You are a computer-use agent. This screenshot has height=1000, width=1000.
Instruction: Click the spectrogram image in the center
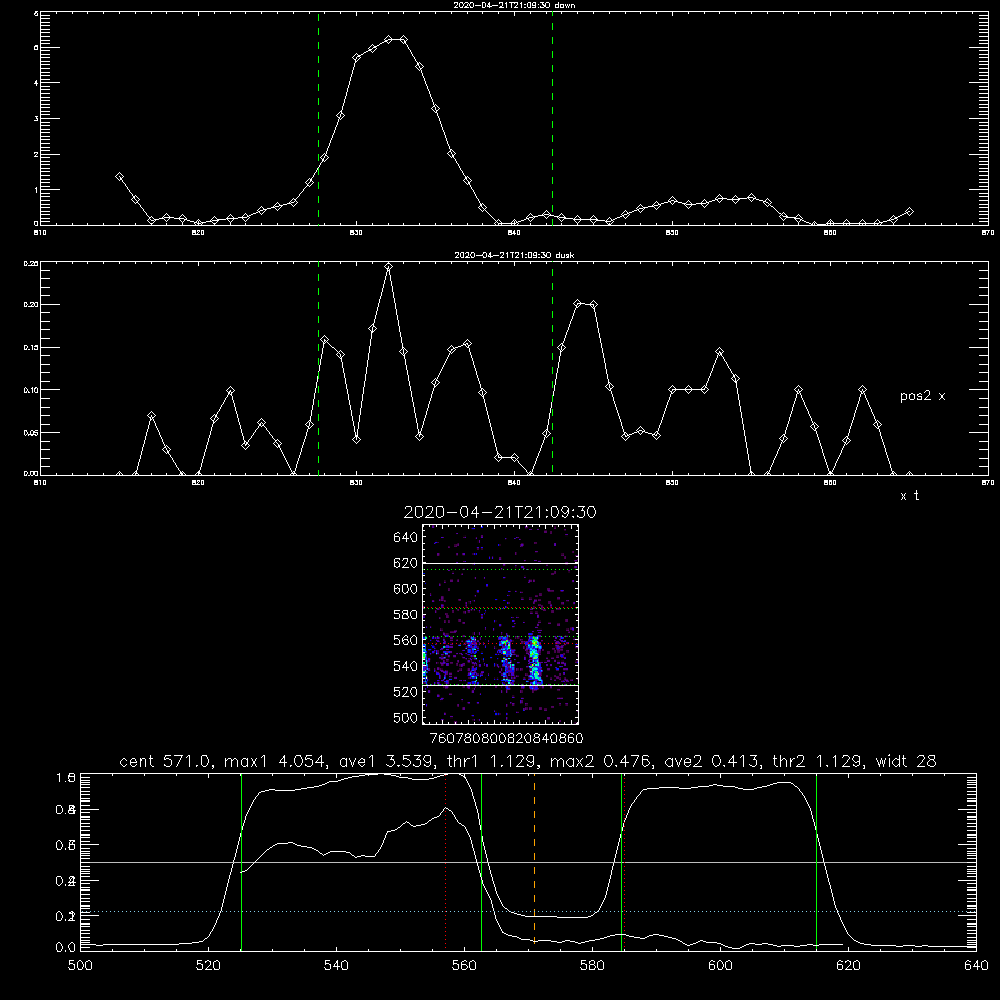click(501, 624)
